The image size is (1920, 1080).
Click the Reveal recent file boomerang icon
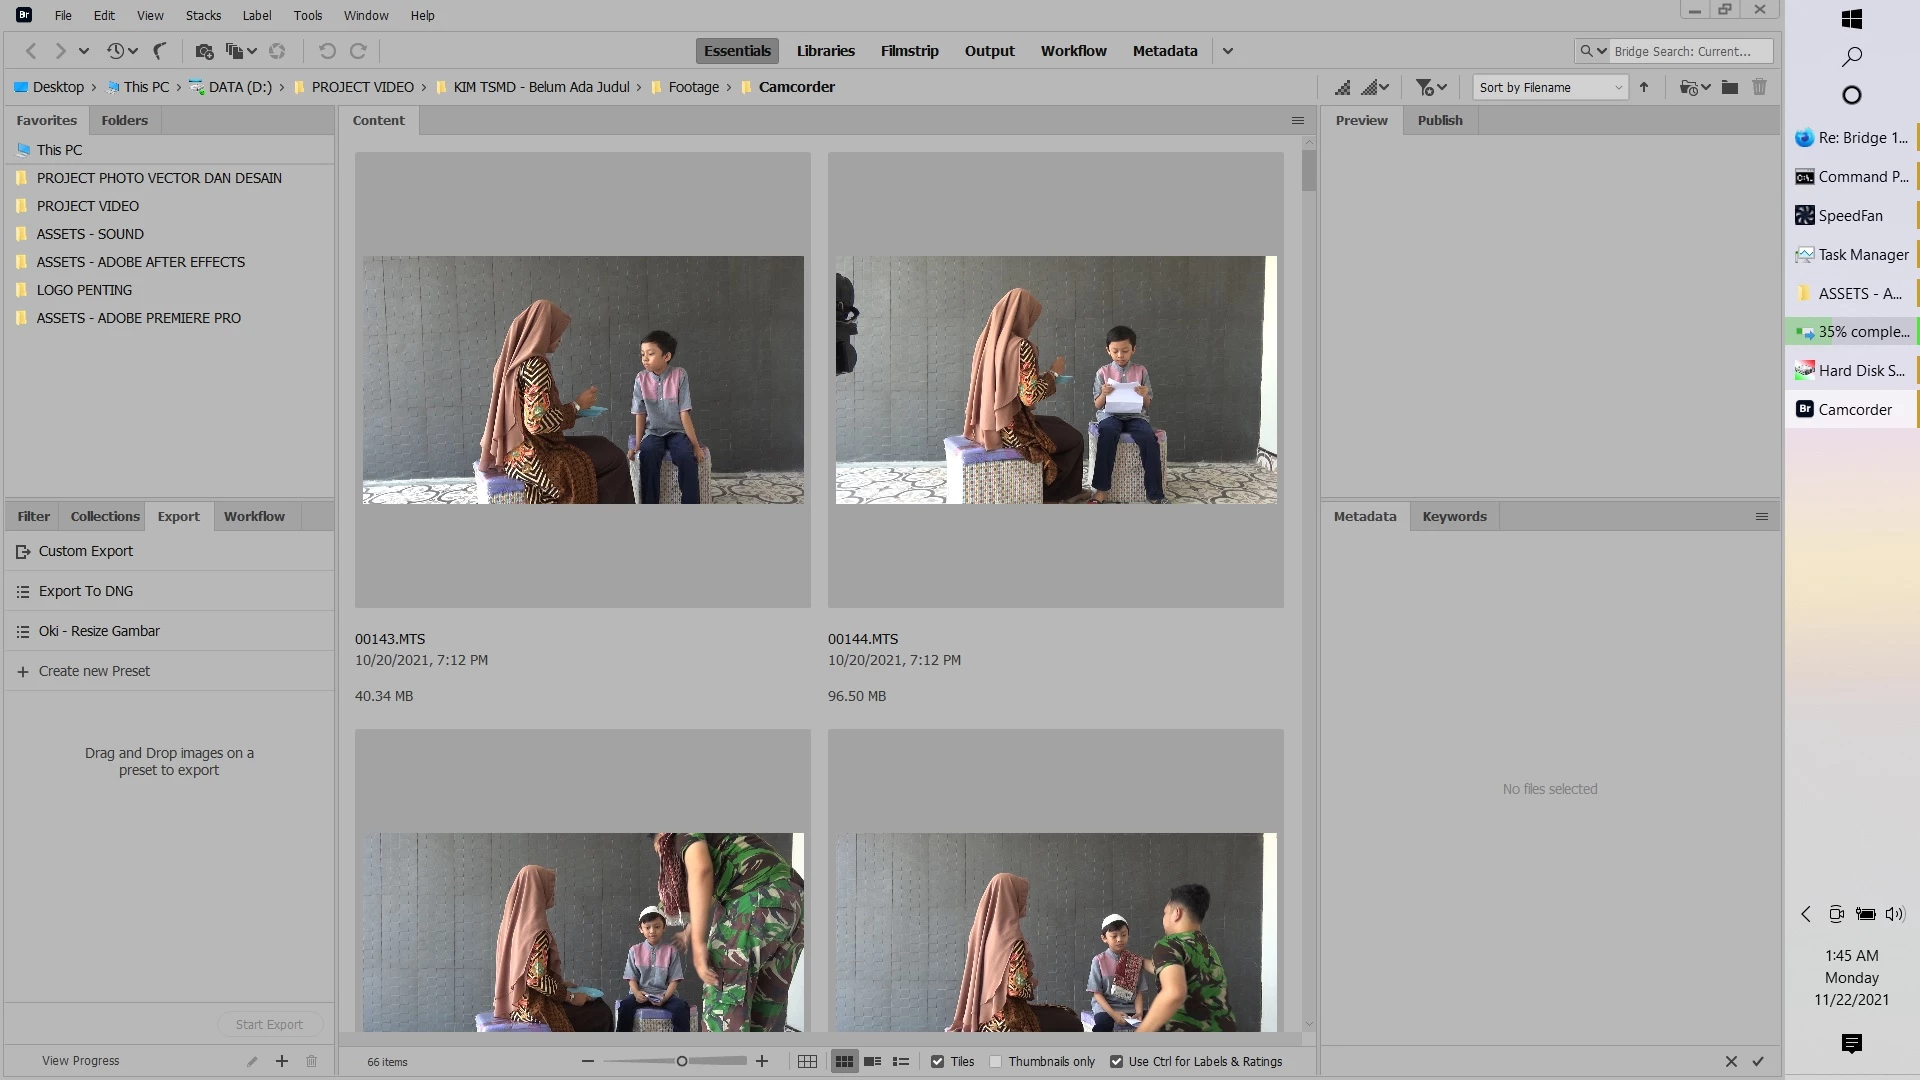[160, 51]
